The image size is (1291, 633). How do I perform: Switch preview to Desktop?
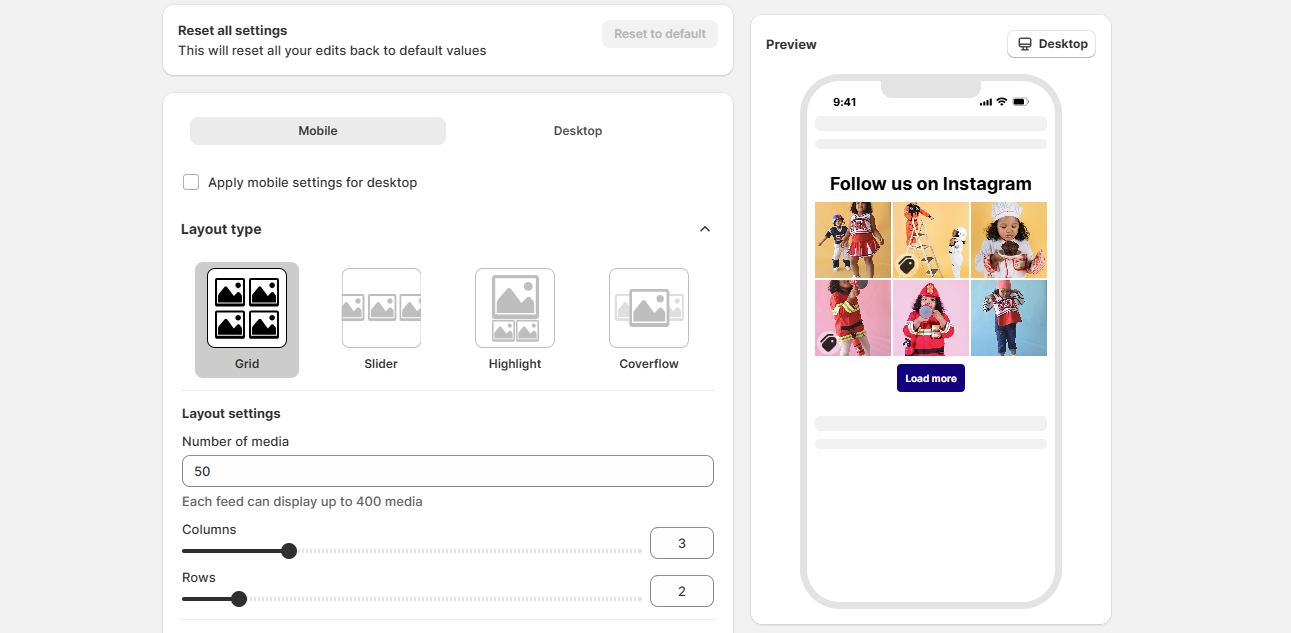[1051, 44]
